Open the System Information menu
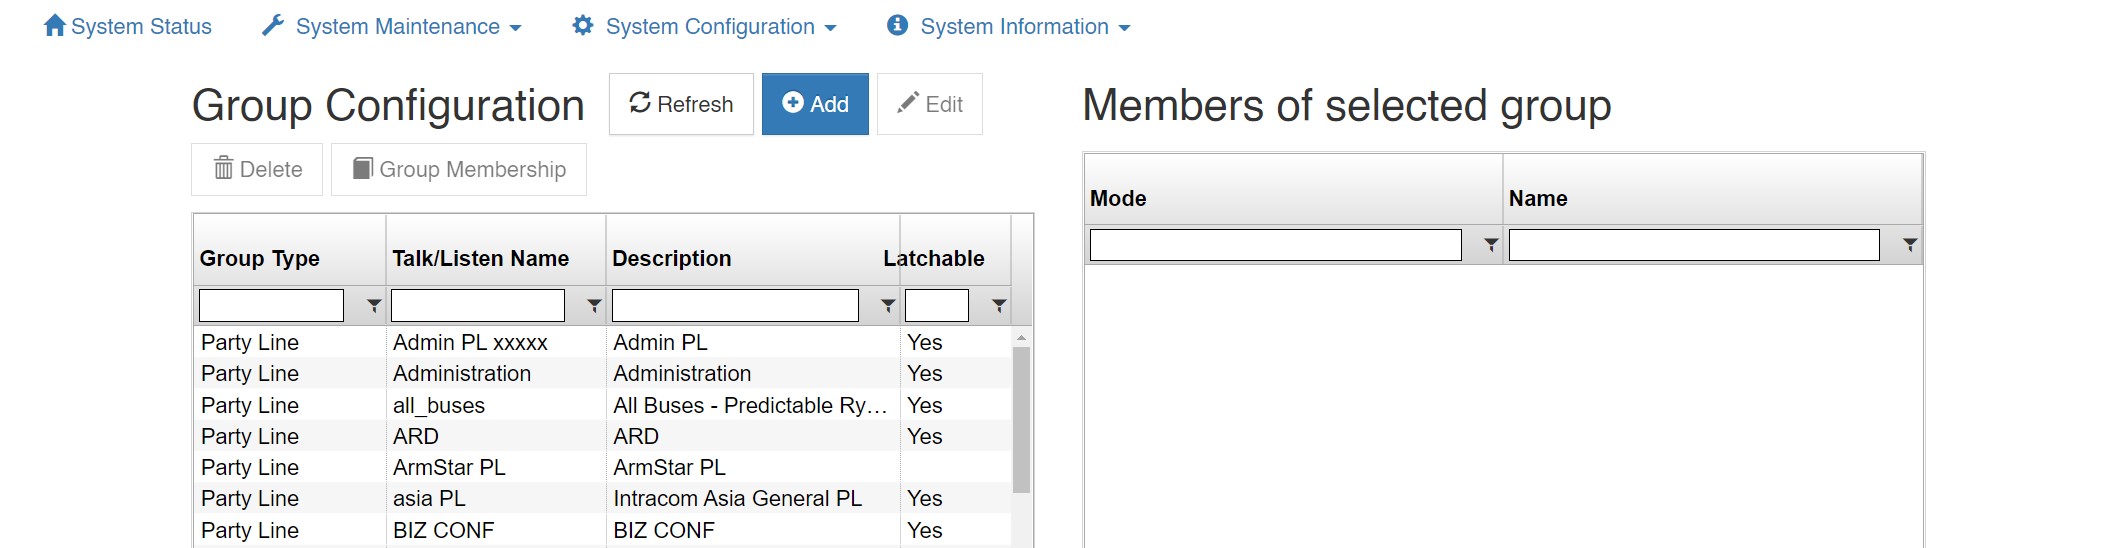2115x548 pixels. 1009,26
